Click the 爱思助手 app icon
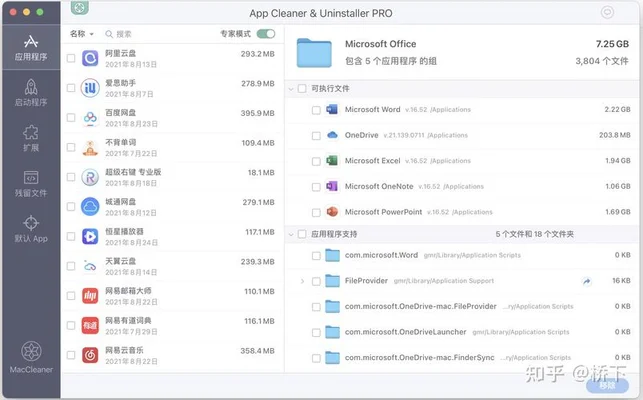Viewport: 643px width, 400px height. (90, 88)
